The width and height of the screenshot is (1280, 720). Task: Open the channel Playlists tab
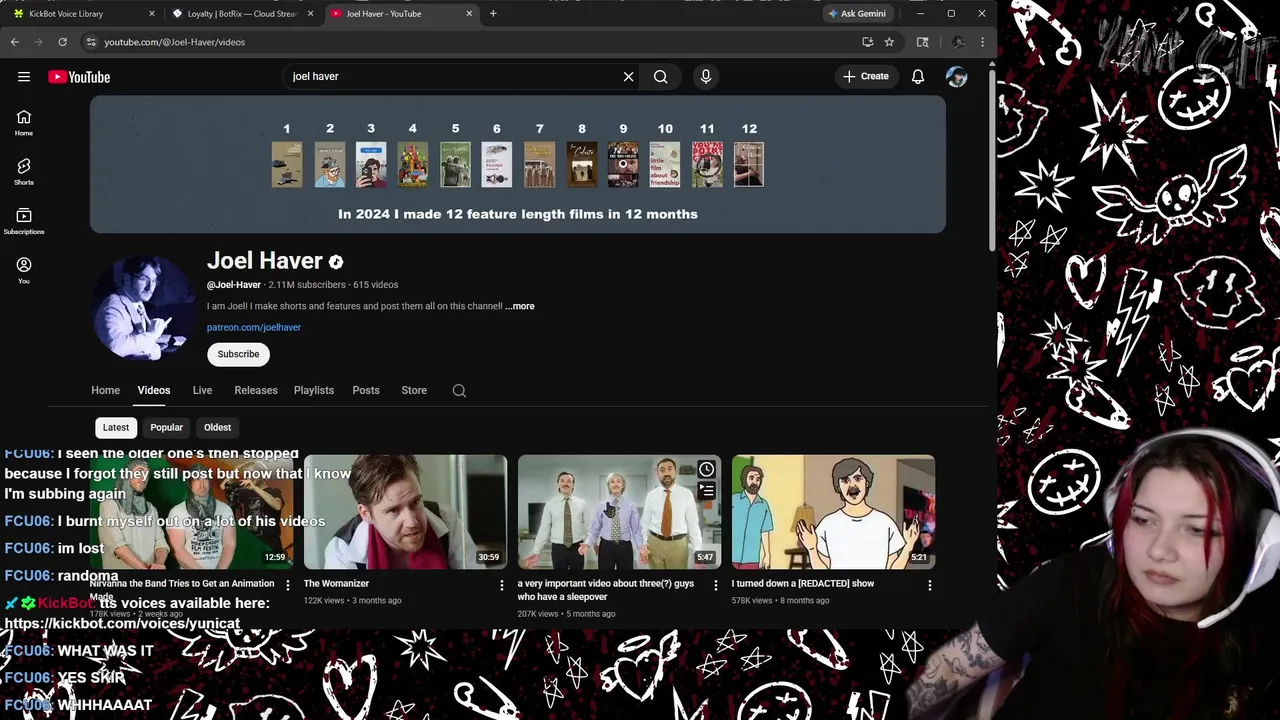click(x=314, y=390)
